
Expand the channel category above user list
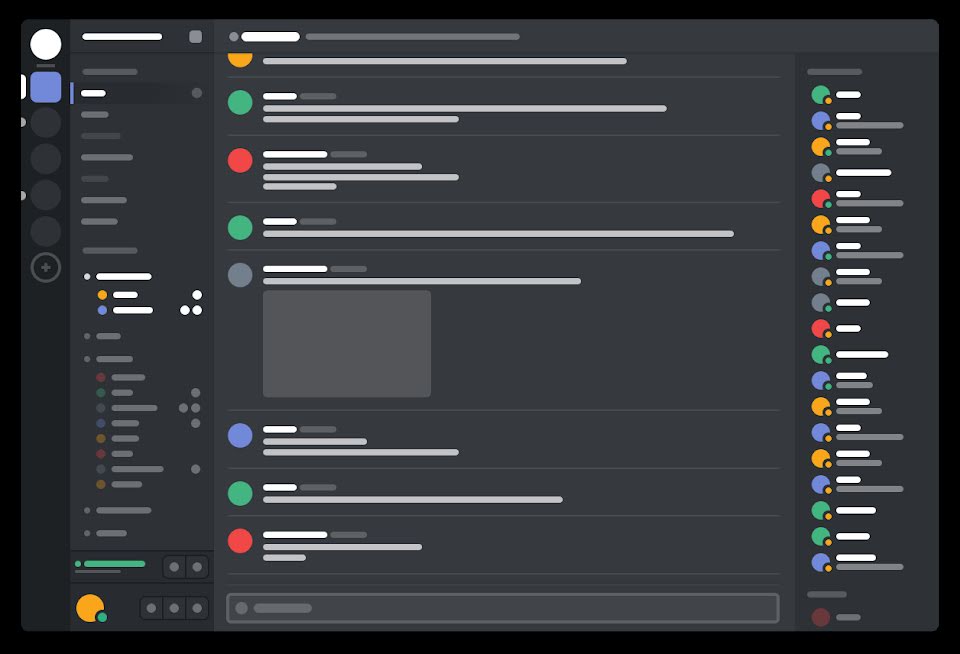[x=110, y=250]
